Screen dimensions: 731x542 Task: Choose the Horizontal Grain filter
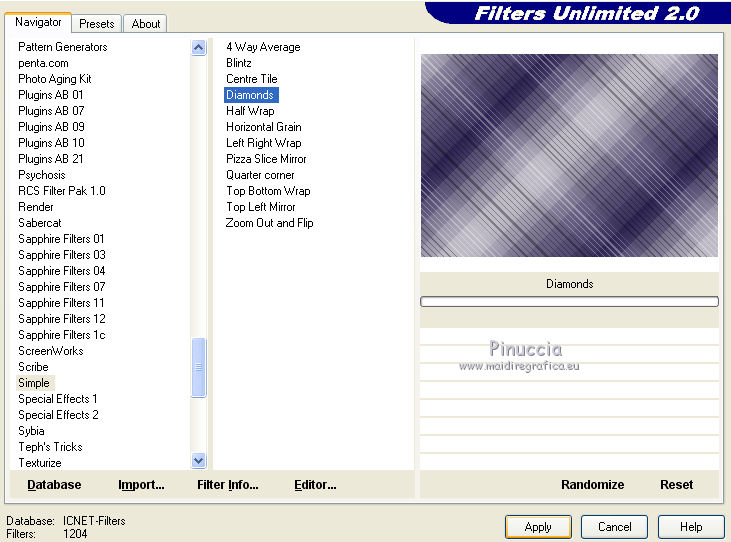pos(263,127)
